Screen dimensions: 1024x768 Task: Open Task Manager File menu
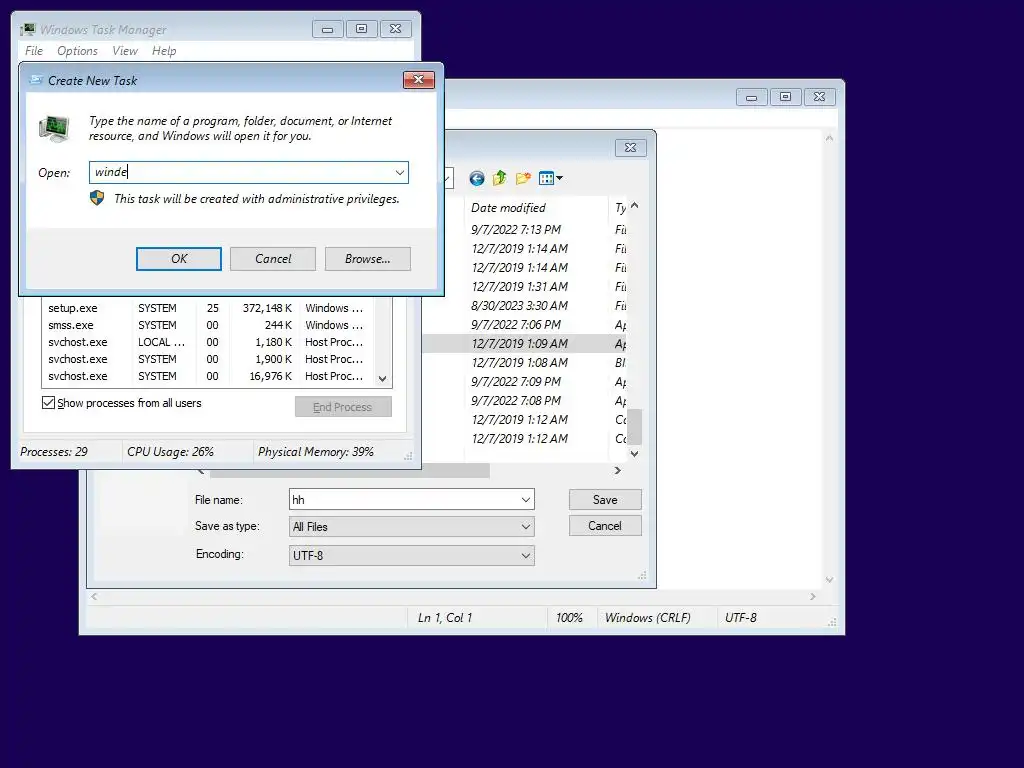[x=34, y=51]
